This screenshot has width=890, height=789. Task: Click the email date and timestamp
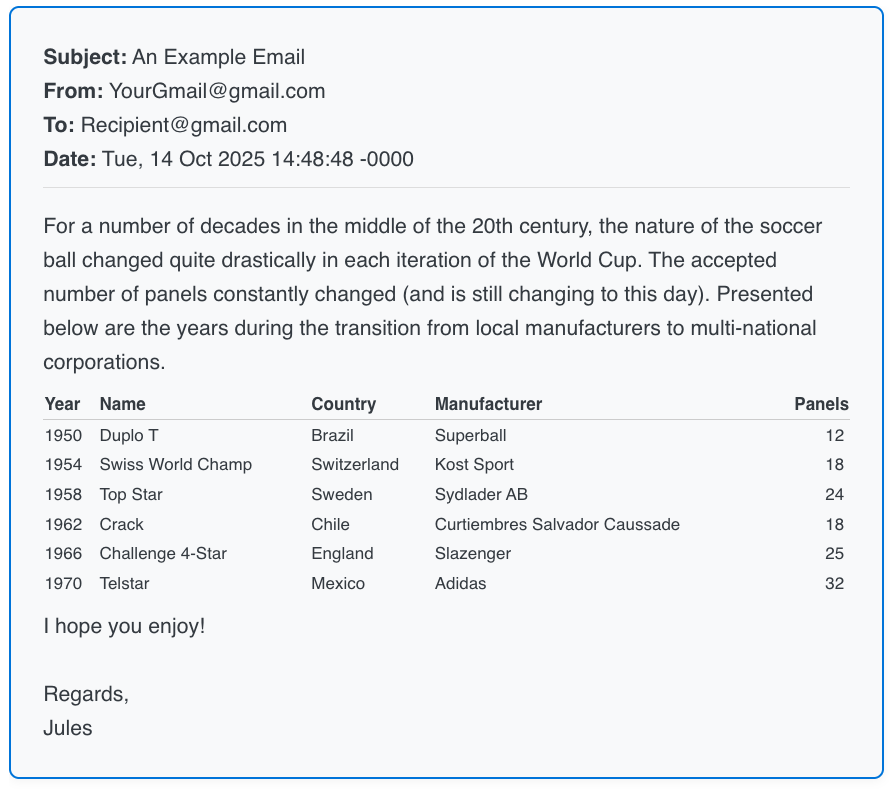258,159
